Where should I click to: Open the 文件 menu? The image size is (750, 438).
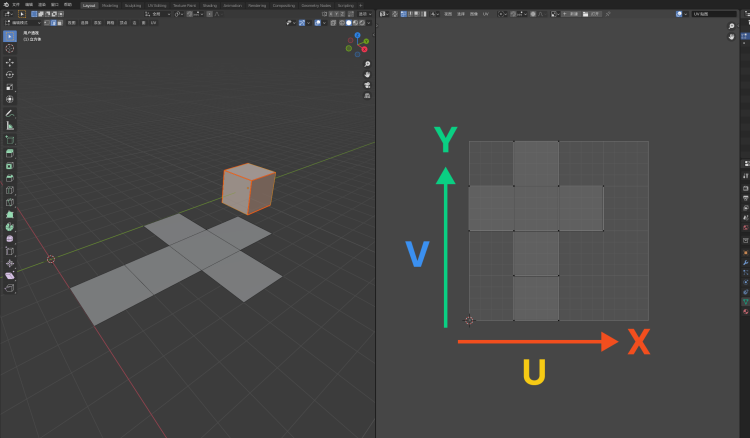(x=16, y=5)
